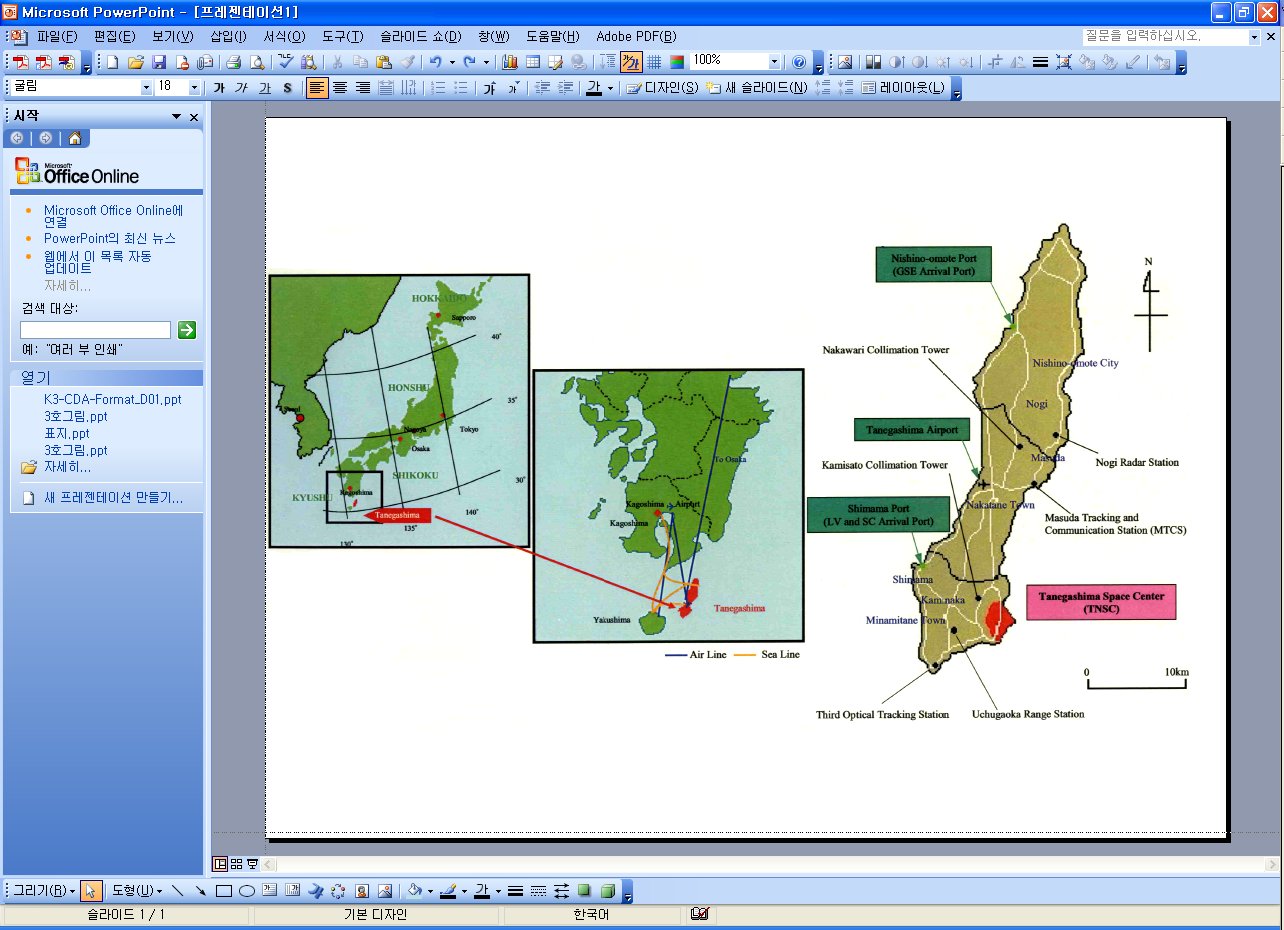Click the 새 슬라이드(N) button
The image size is (1284, 930).
tap(757, 88)
